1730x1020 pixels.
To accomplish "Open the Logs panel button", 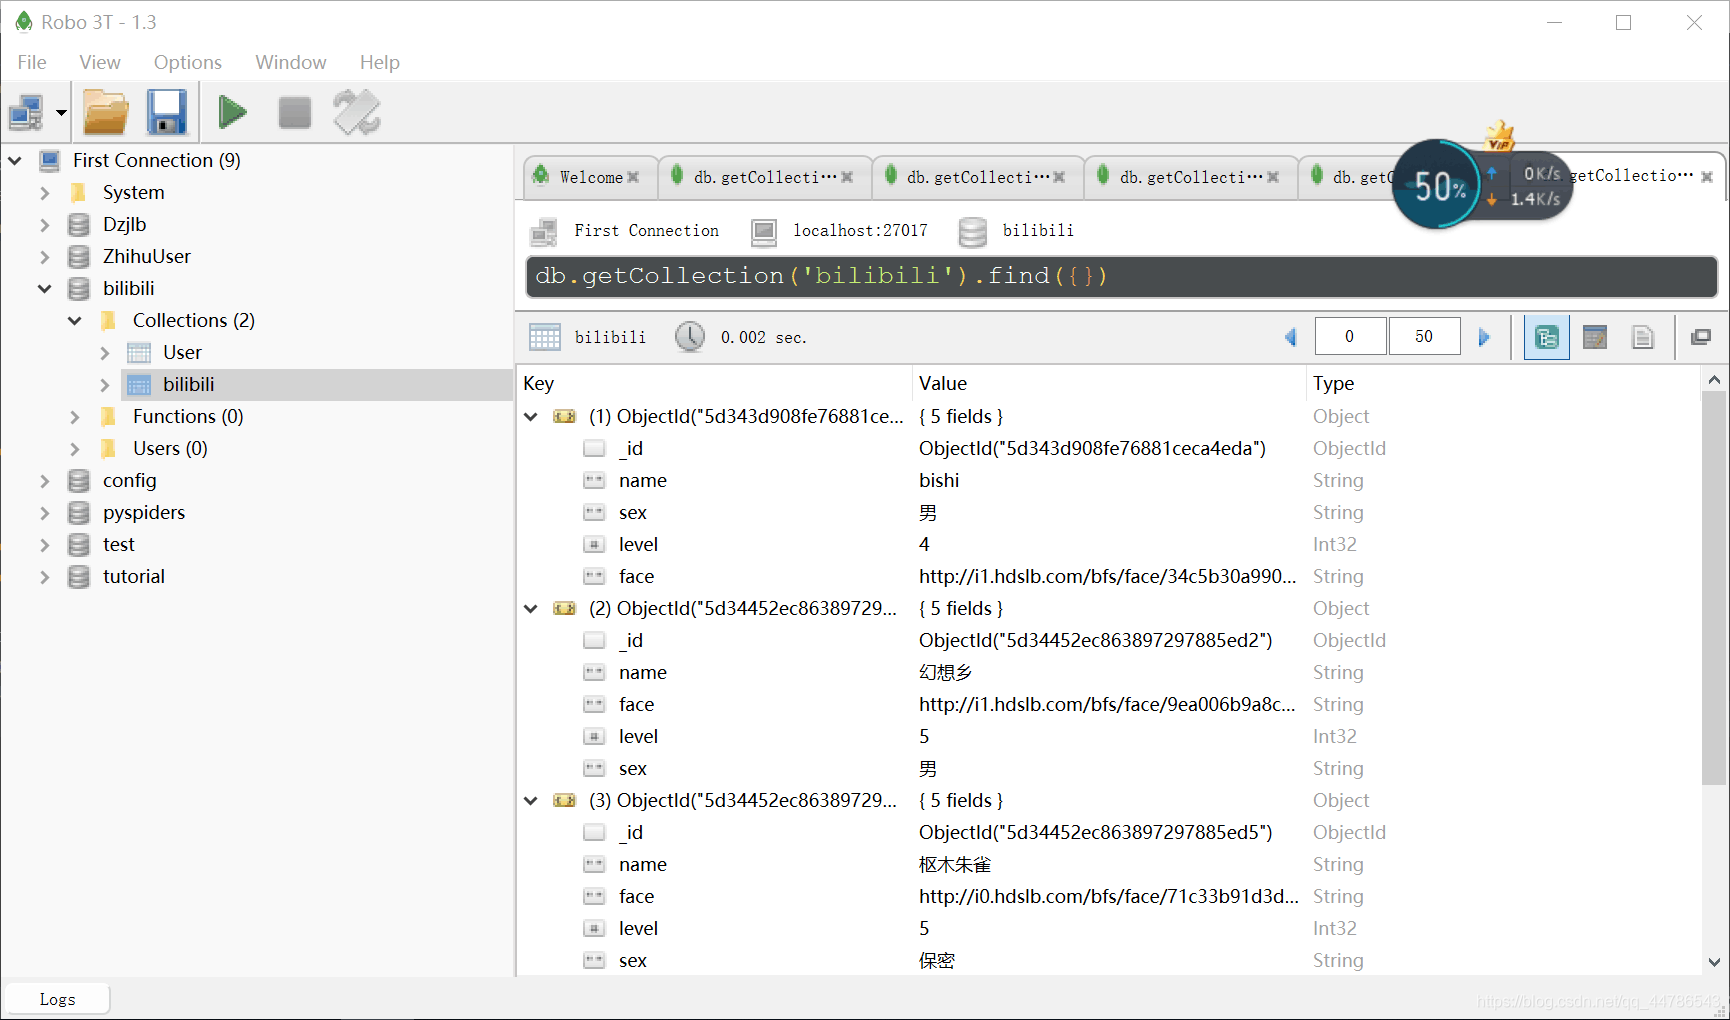I will coord(57,999).
